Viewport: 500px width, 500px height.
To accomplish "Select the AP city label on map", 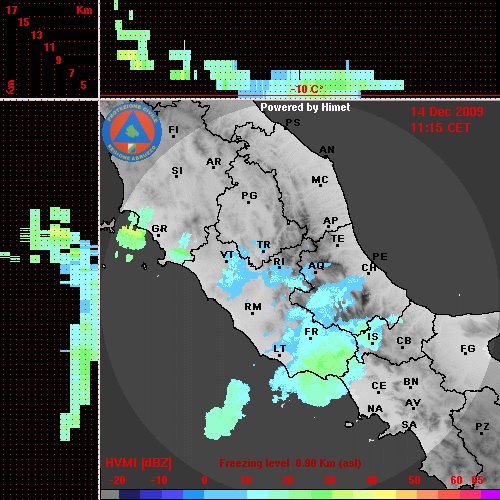I will click(x=331, y=221).
